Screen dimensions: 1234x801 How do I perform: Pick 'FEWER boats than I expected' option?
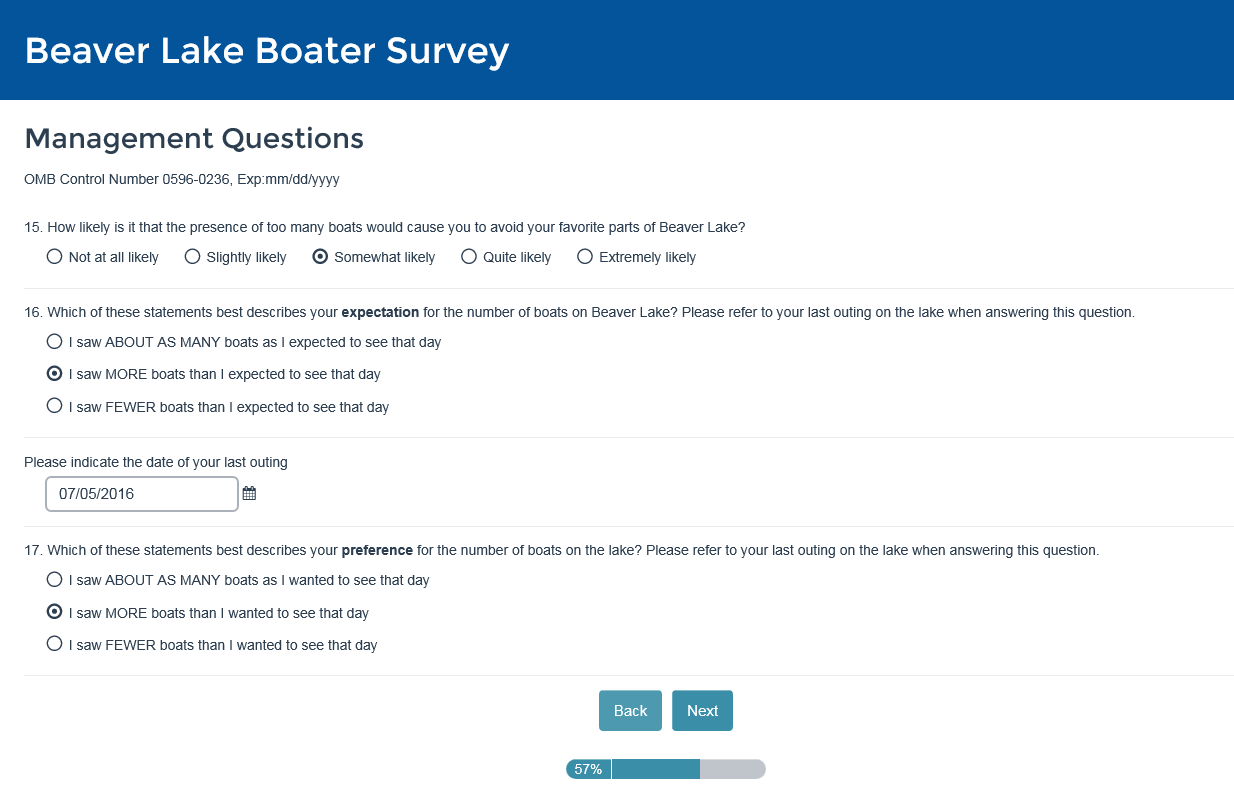[55, 407]
